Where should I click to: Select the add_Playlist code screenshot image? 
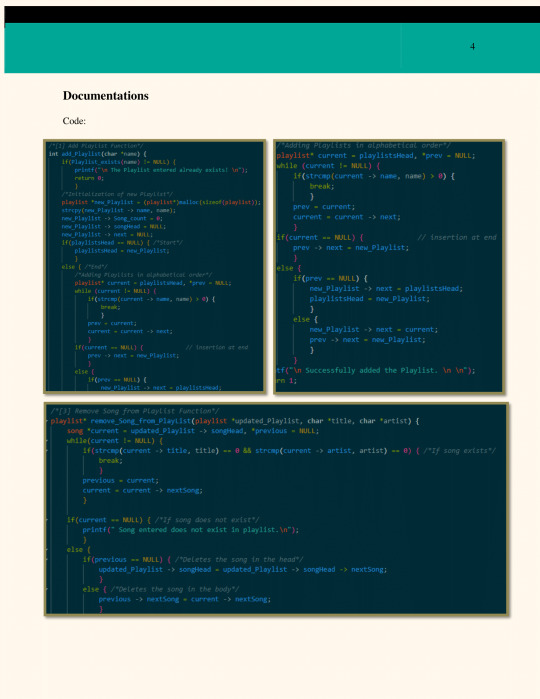click(155, 267)
